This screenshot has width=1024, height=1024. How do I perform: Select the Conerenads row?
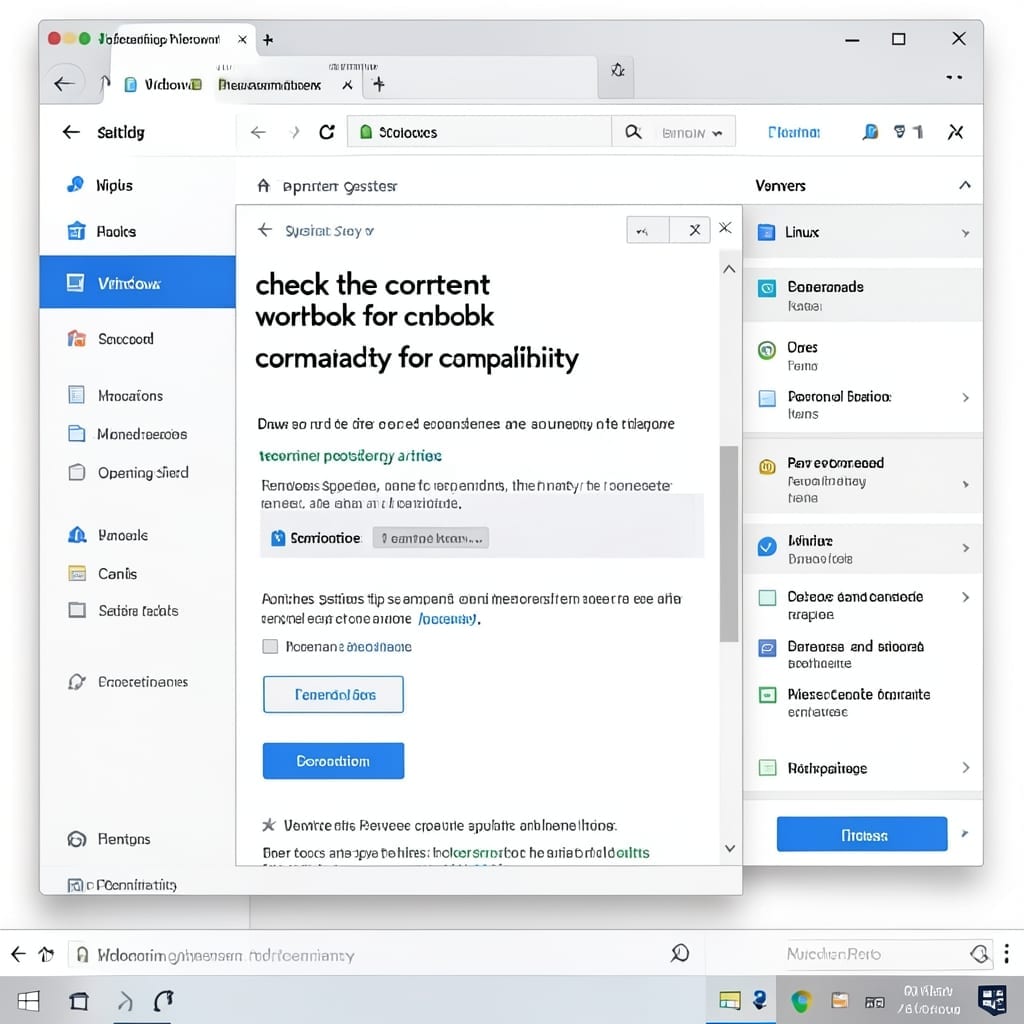tap(862, 295)
